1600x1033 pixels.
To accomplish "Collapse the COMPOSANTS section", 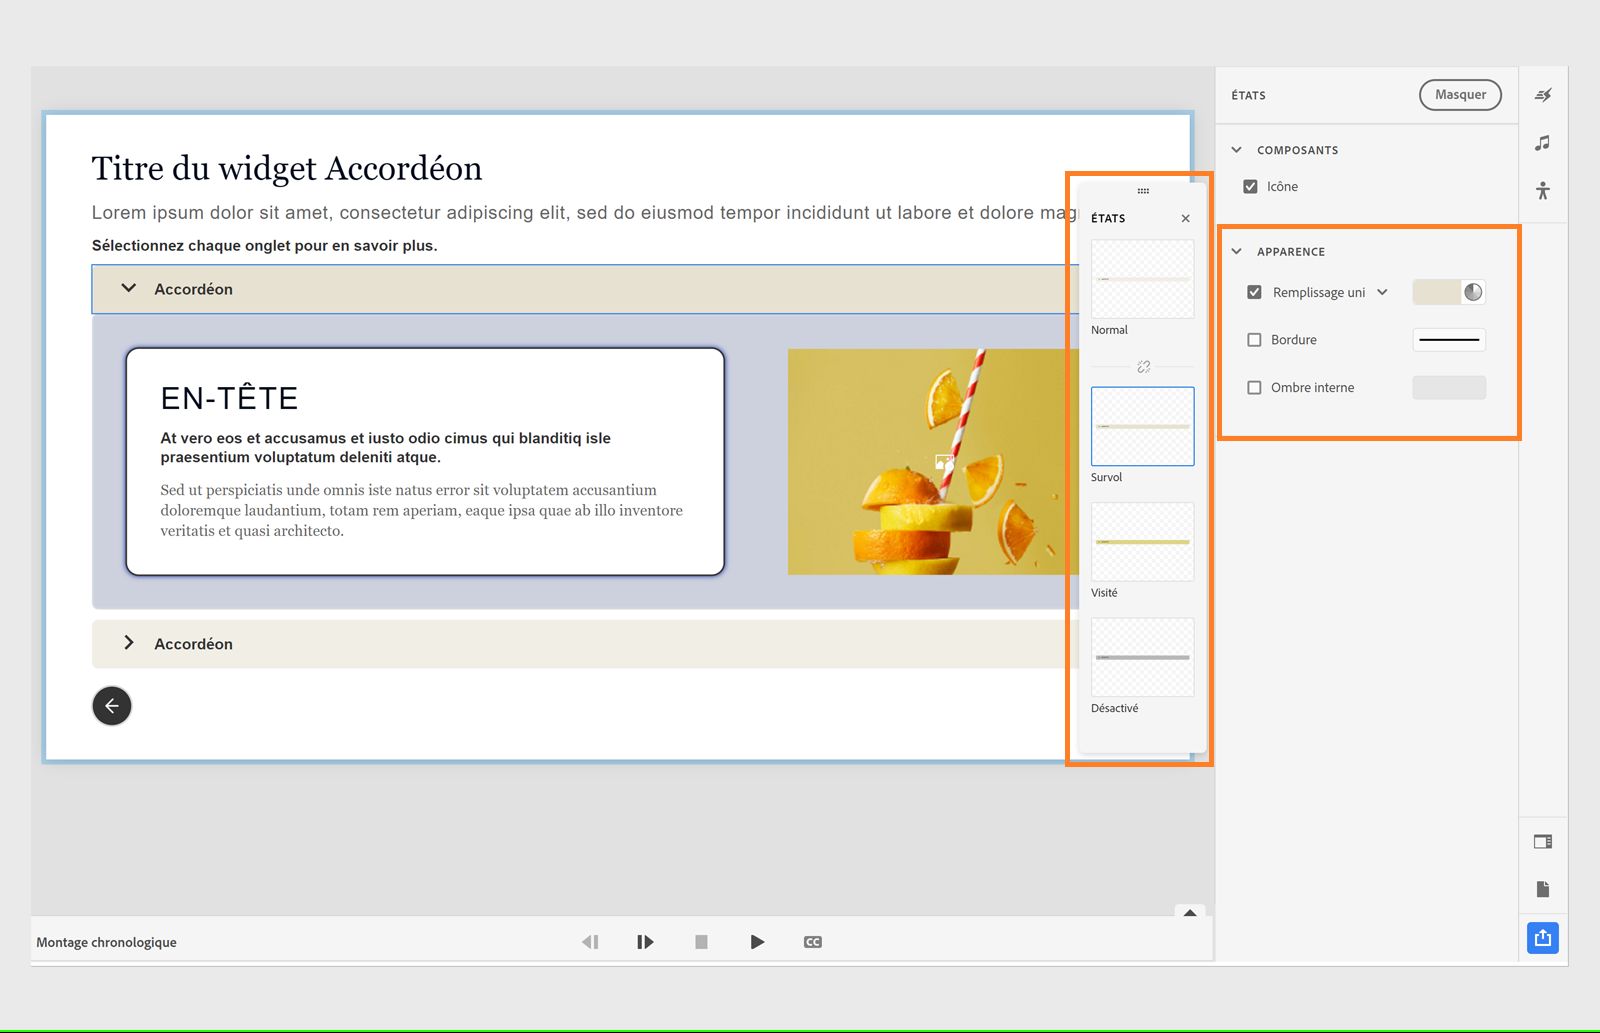I will pos(1237,150).
